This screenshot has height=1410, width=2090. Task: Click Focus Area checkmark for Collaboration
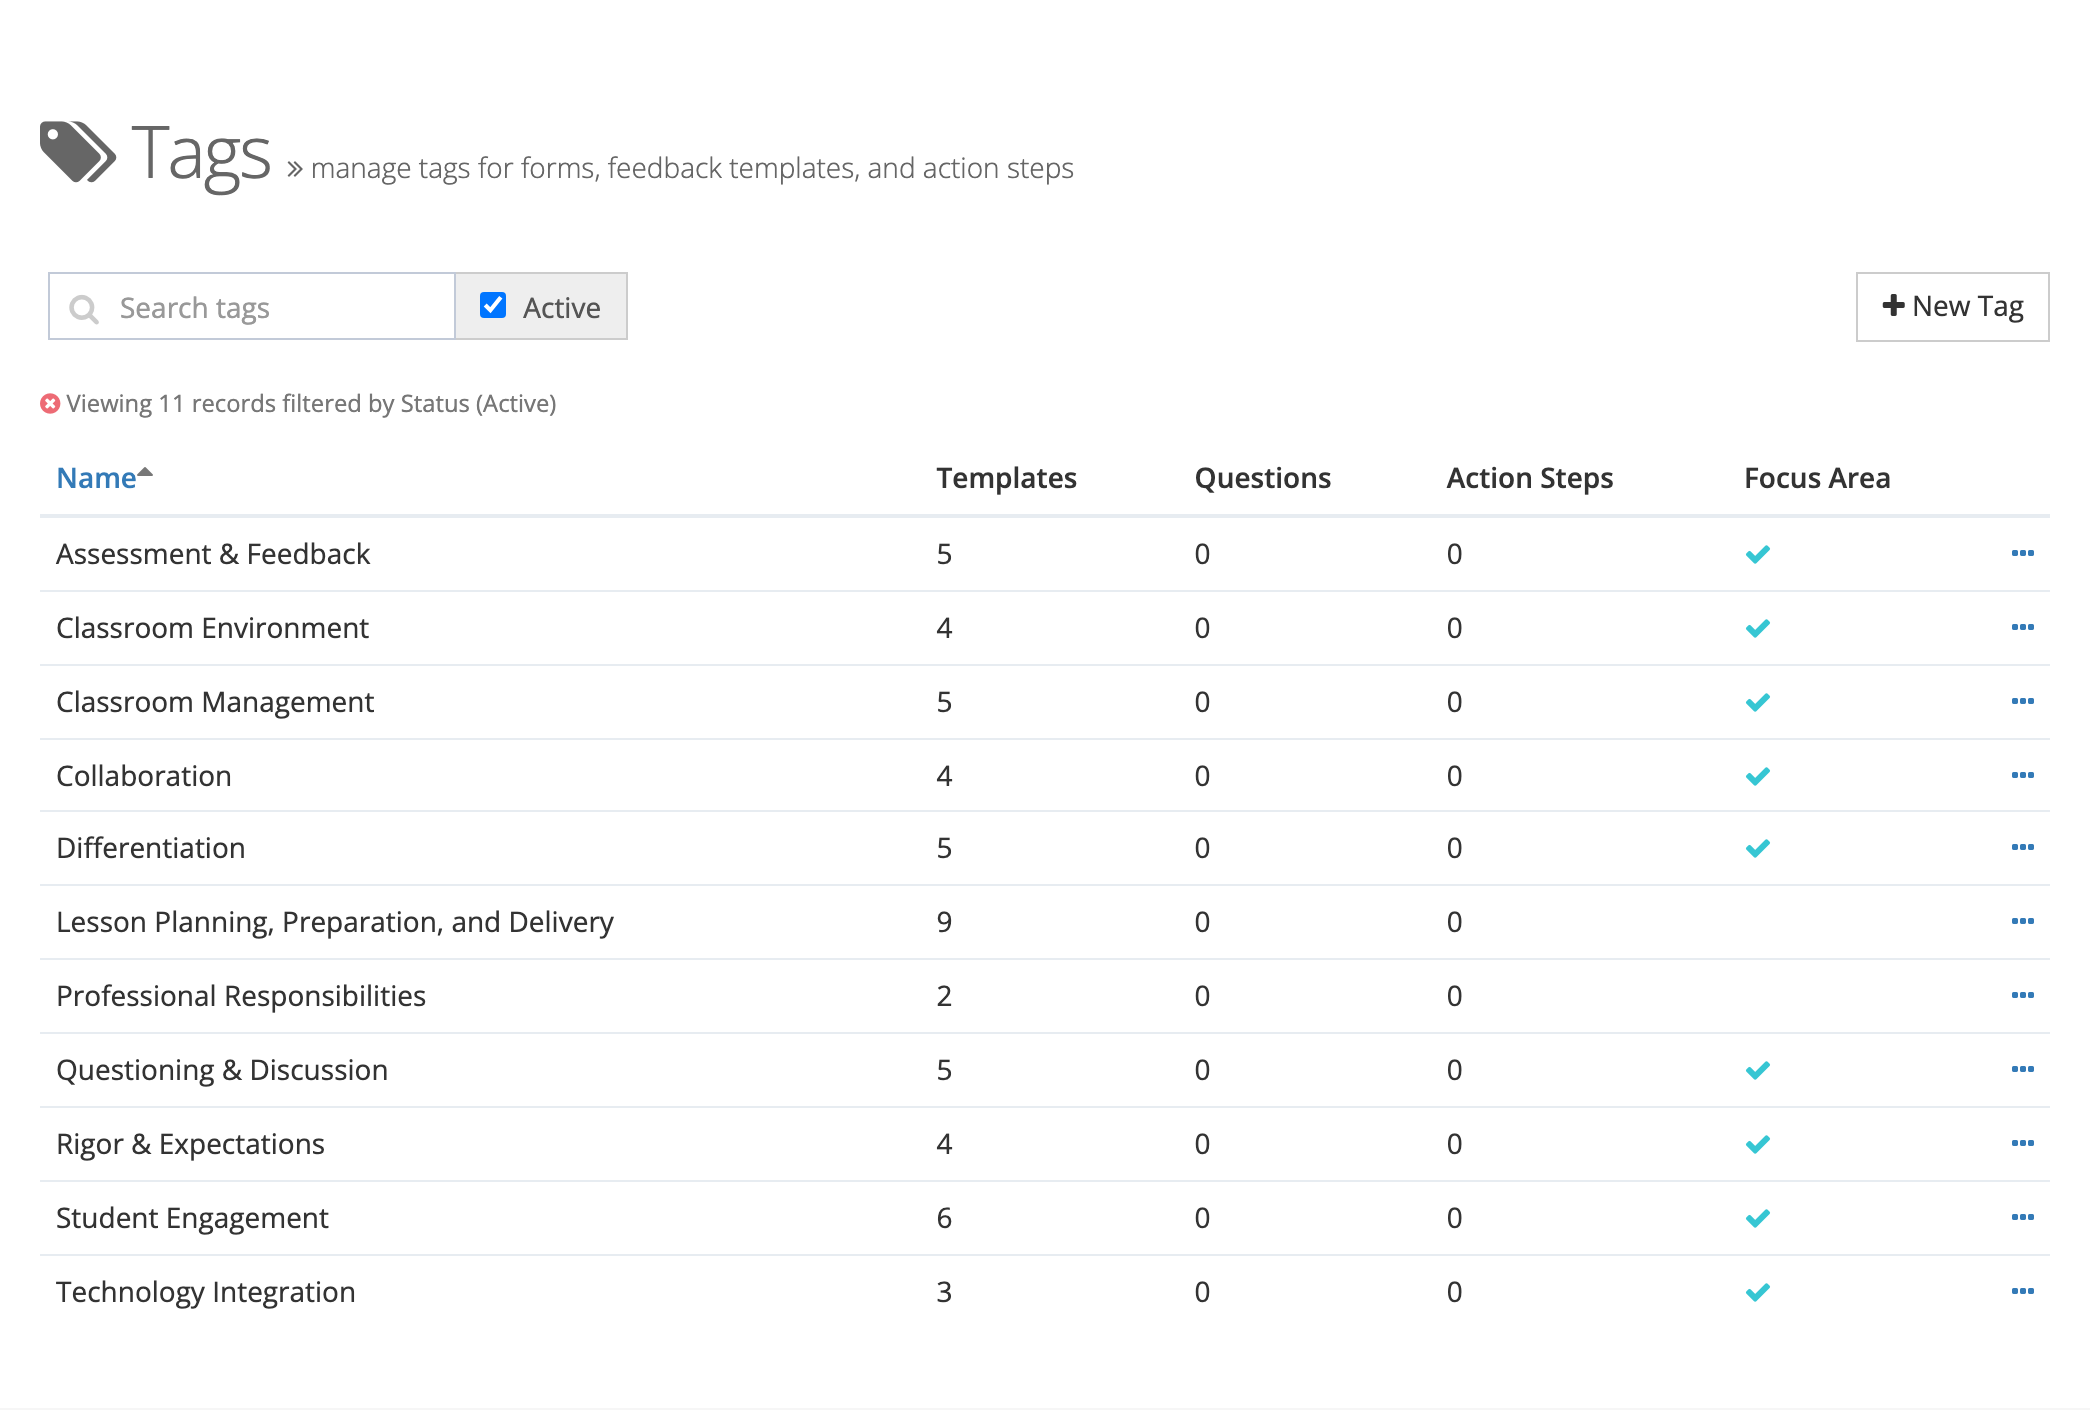(x=1758, y=776)
